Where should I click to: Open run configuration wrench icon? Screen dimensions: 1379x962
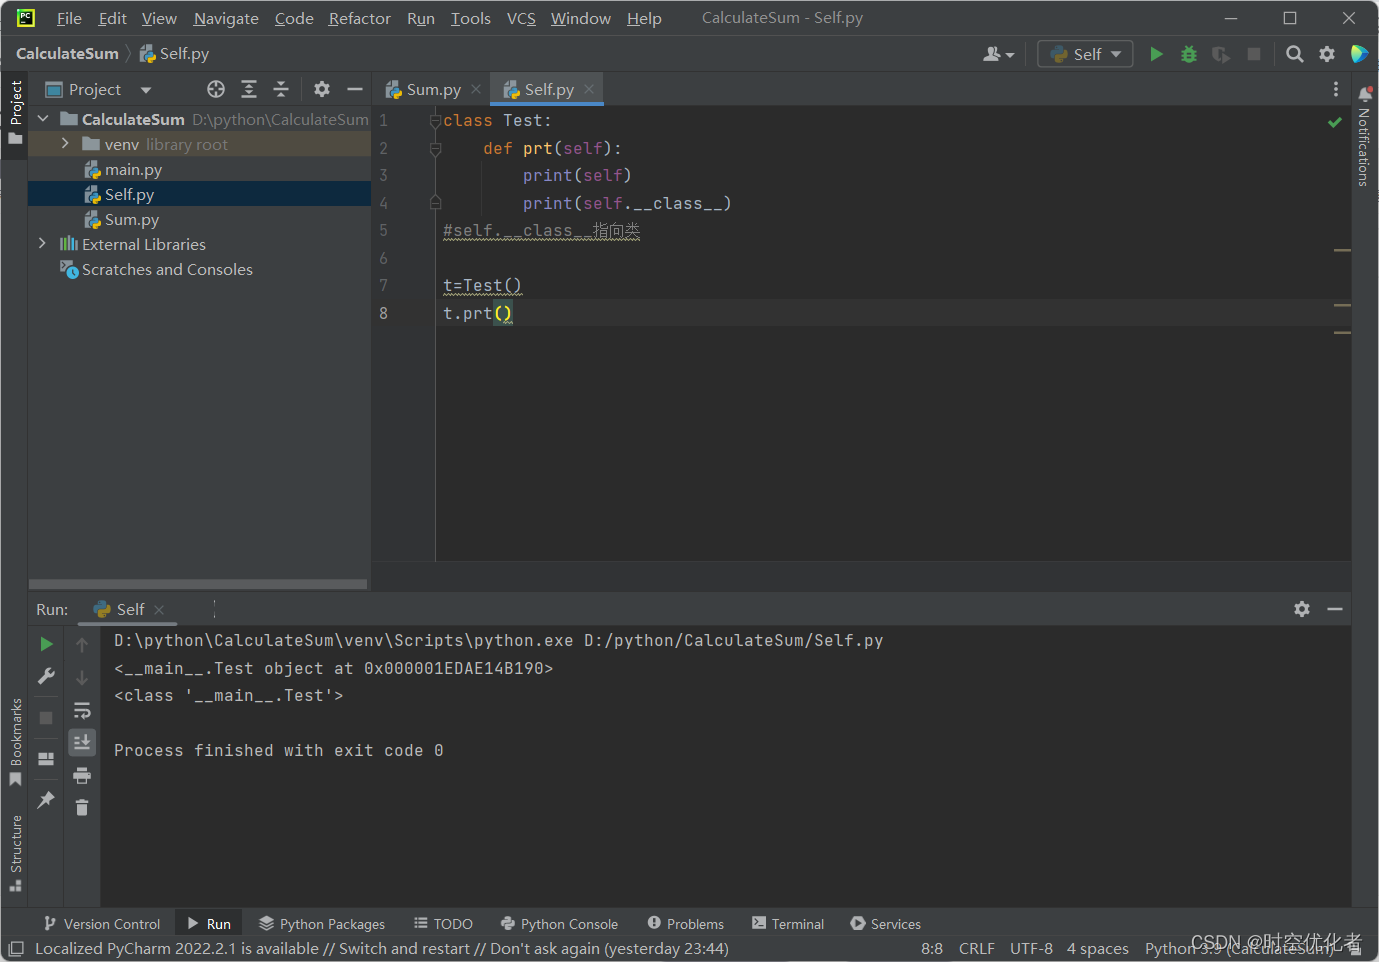46,677
